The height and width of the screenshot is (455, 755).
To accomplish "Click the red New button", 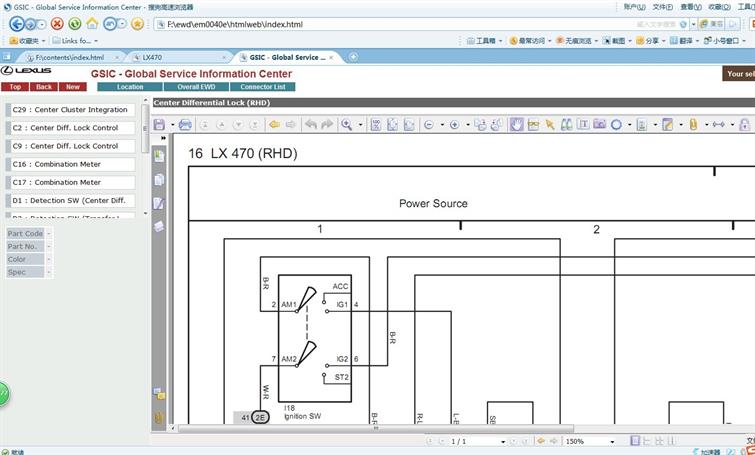I will [x=73, y=87].
